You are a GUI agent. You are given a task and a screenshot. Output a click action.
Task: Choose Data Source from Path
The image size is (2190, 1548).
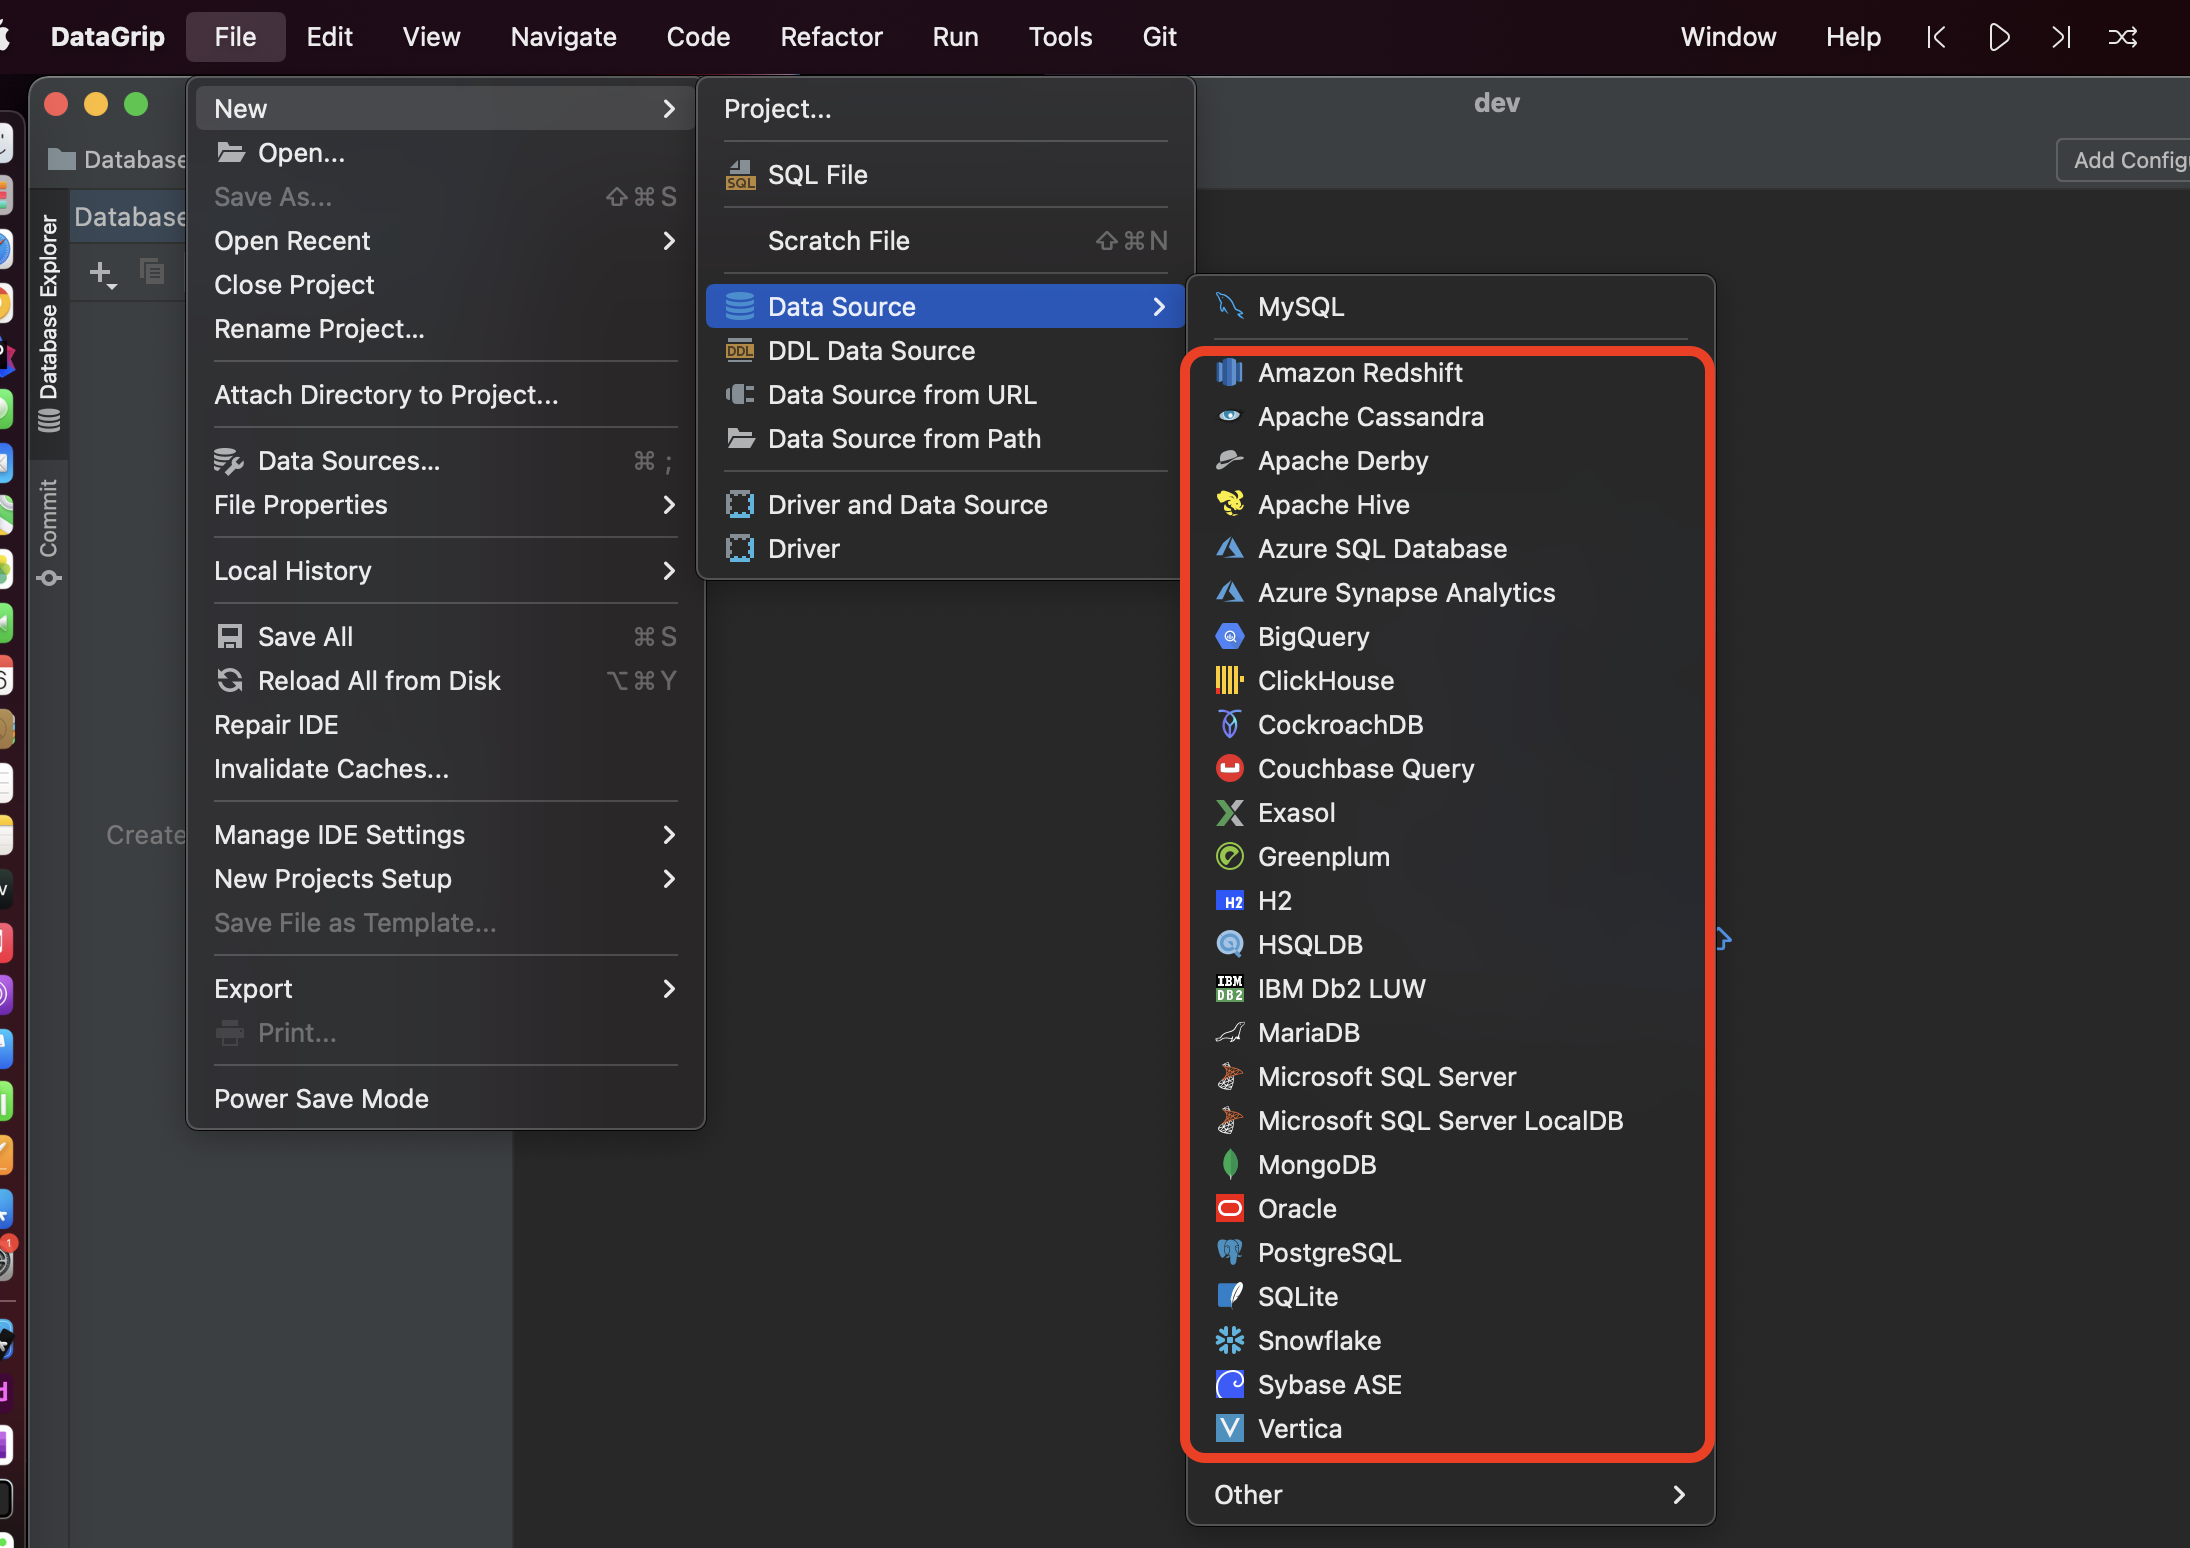click(x=945, y=439)
